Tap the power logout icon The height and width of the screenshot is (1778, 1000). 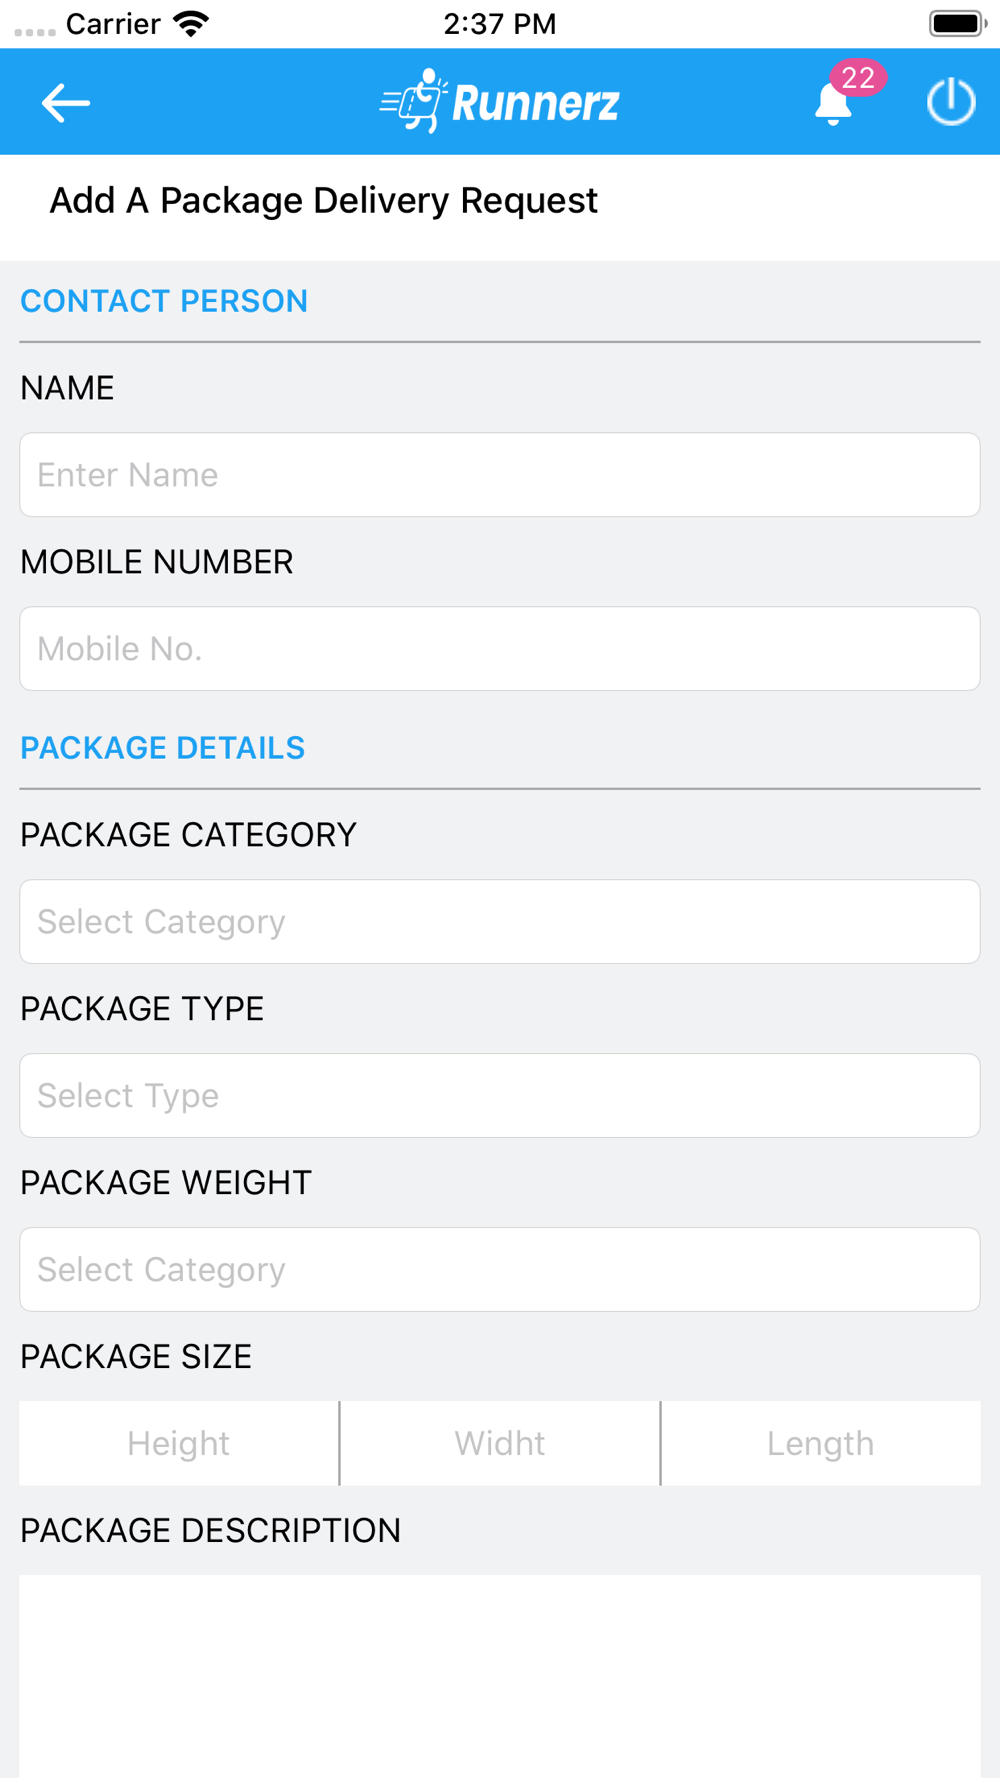pos(950,101)
